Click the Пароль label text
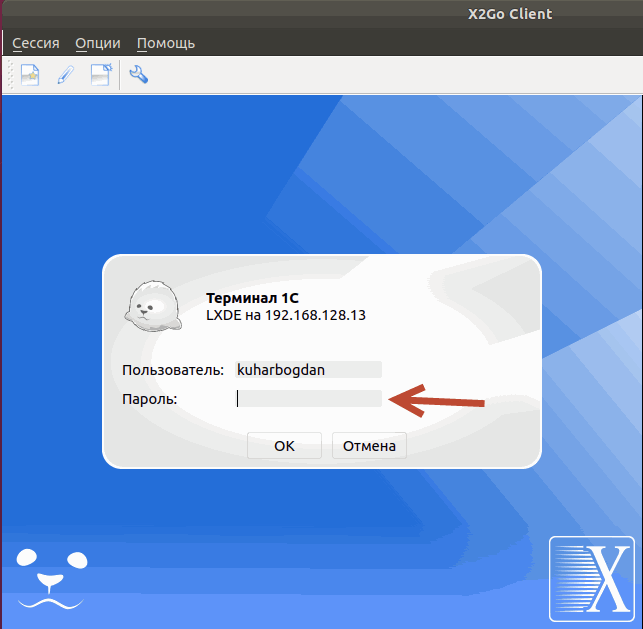This screenshot has height=629, width=643. coord(149,399)
